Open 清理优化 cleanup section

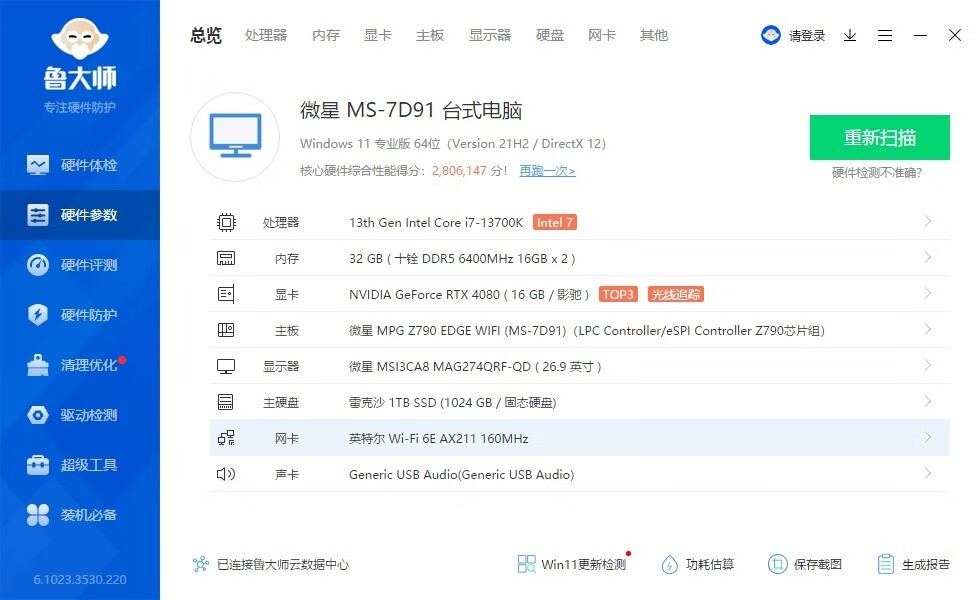click(x=79, y=365)
